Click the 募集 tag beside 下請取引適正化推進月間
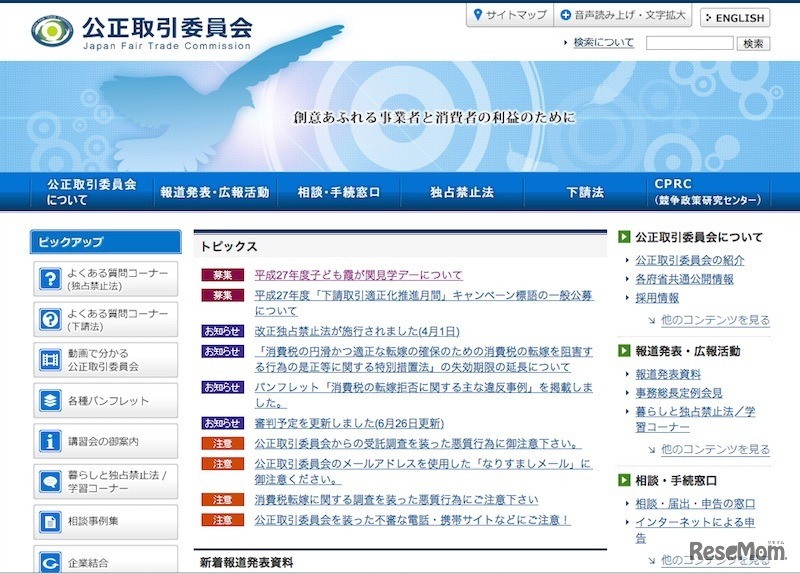The width and height of the screenshot is (800, 574). click(x=222, y=295)
